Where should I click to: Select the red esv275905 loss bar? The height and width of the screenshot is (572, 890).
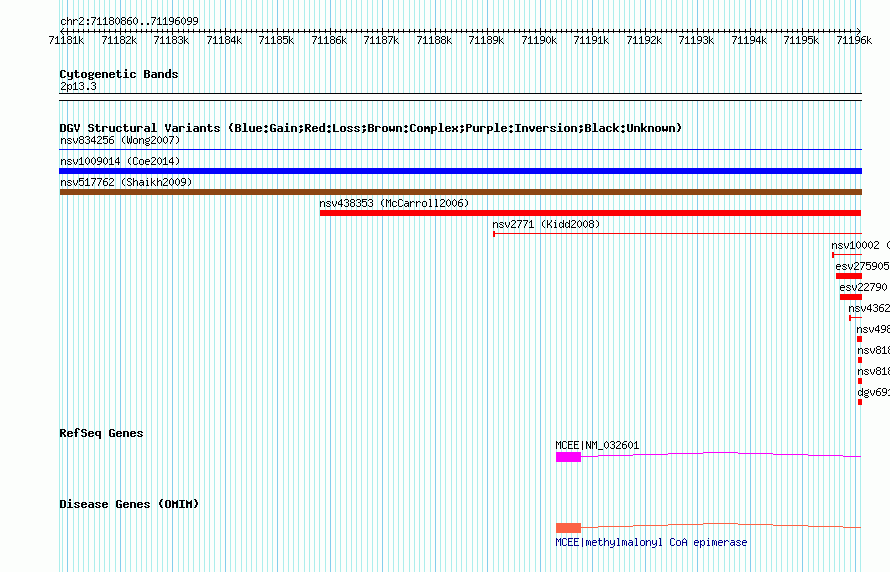pos(849,276)
